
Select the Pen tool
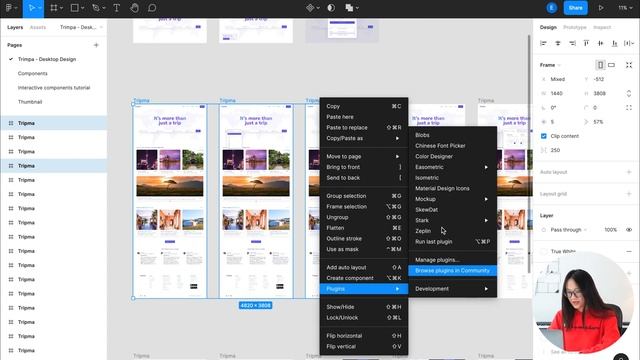tap(96, 8)
